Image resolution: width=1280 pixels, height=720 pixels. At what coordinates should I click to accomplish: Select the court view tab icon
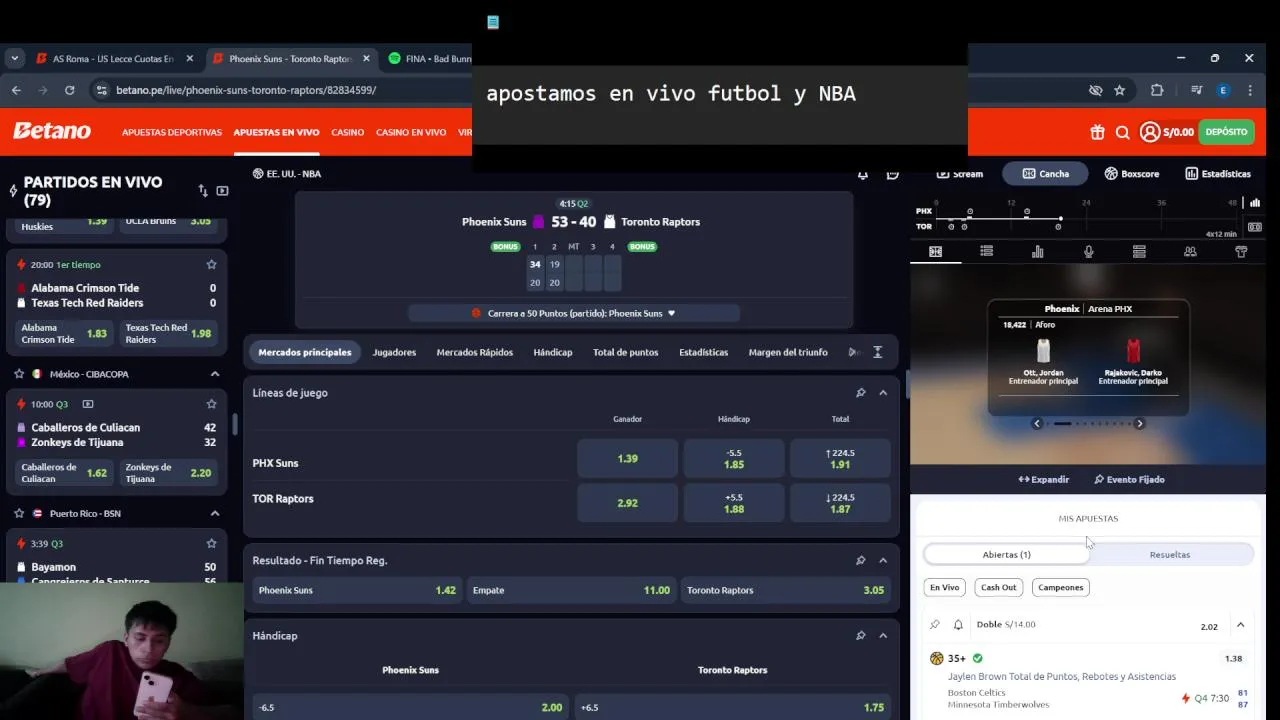[x=936, y=252]
